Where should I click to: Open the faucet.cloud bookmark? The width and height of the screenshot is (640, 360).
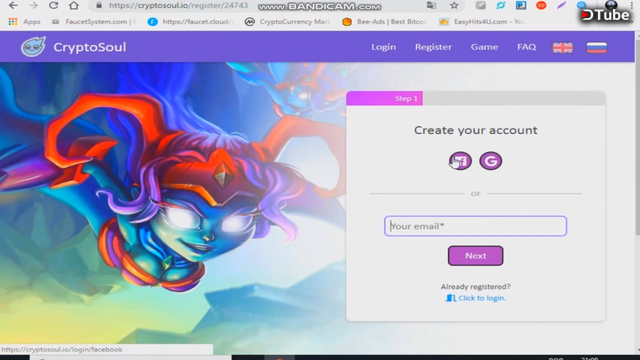point(190,22)
